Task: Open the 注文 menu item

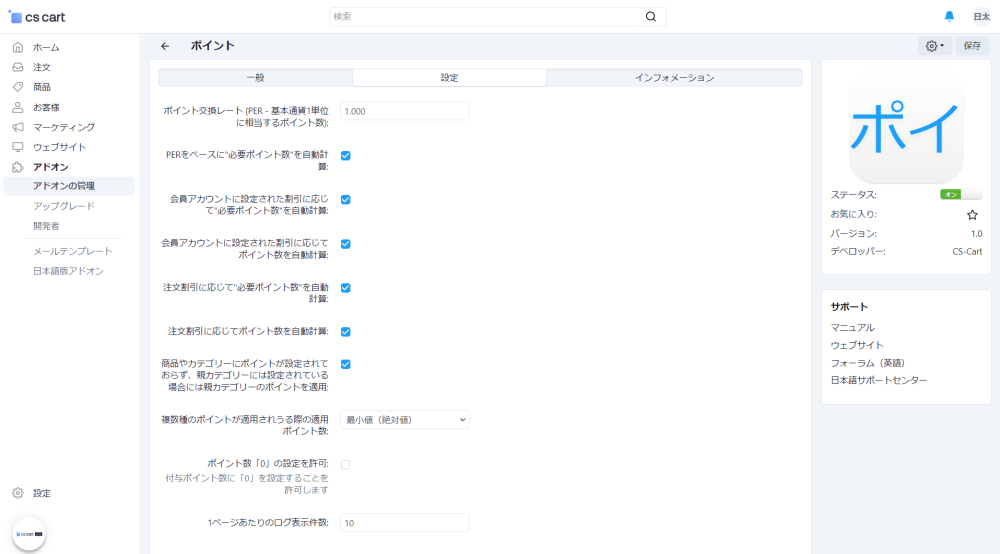Action: (x=41, y=67)
